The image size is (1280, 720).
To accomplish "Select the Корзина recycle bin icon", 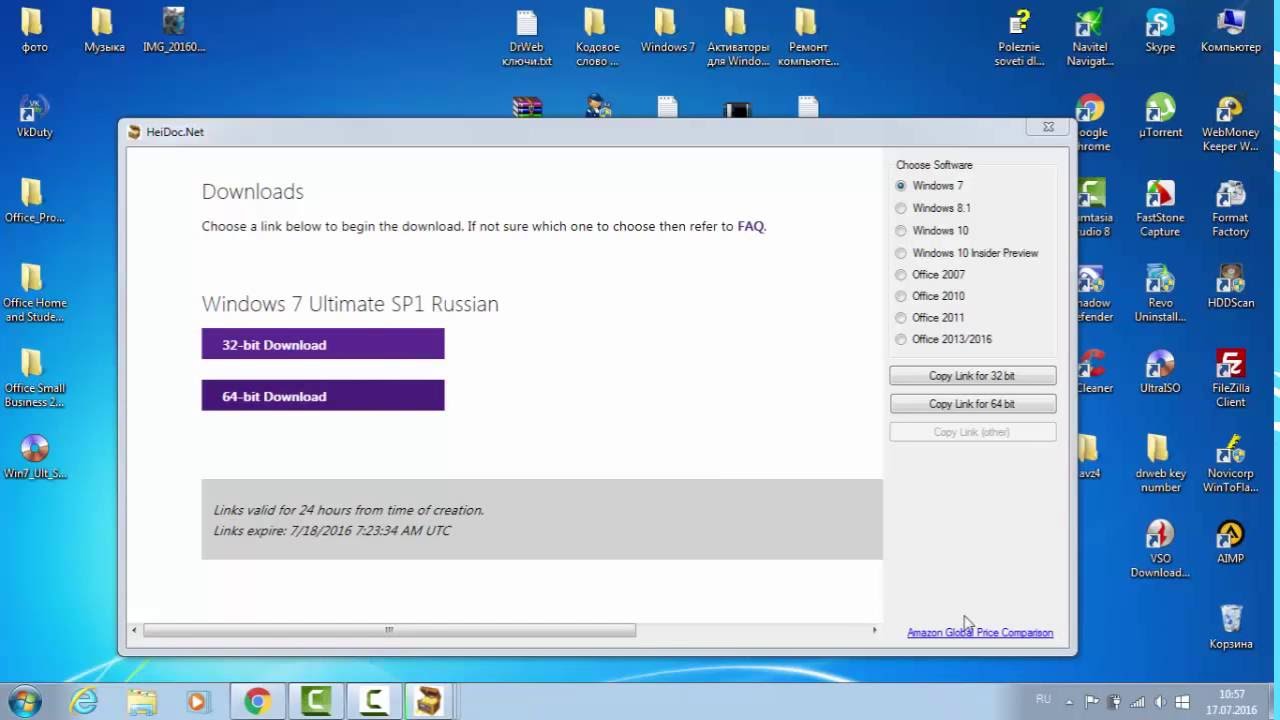I will point(1230,627).
